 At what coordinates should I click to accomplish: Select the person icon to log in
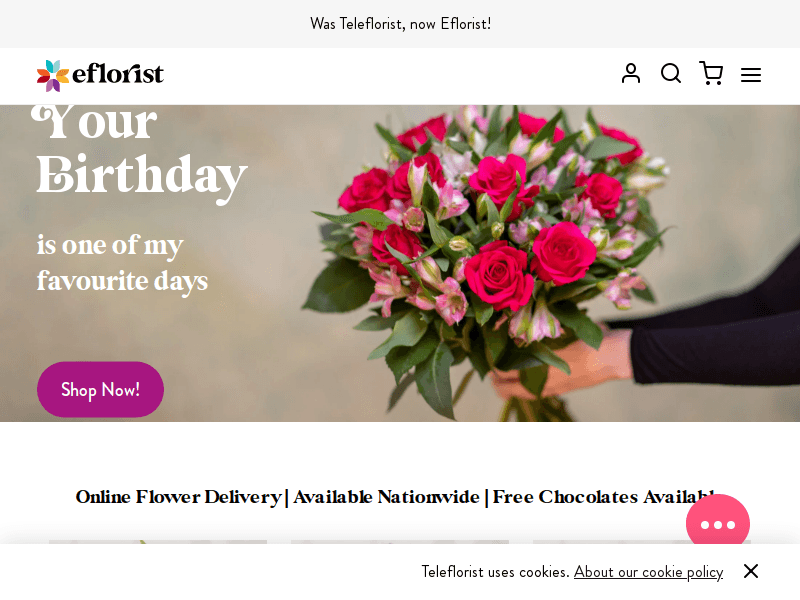631,73
